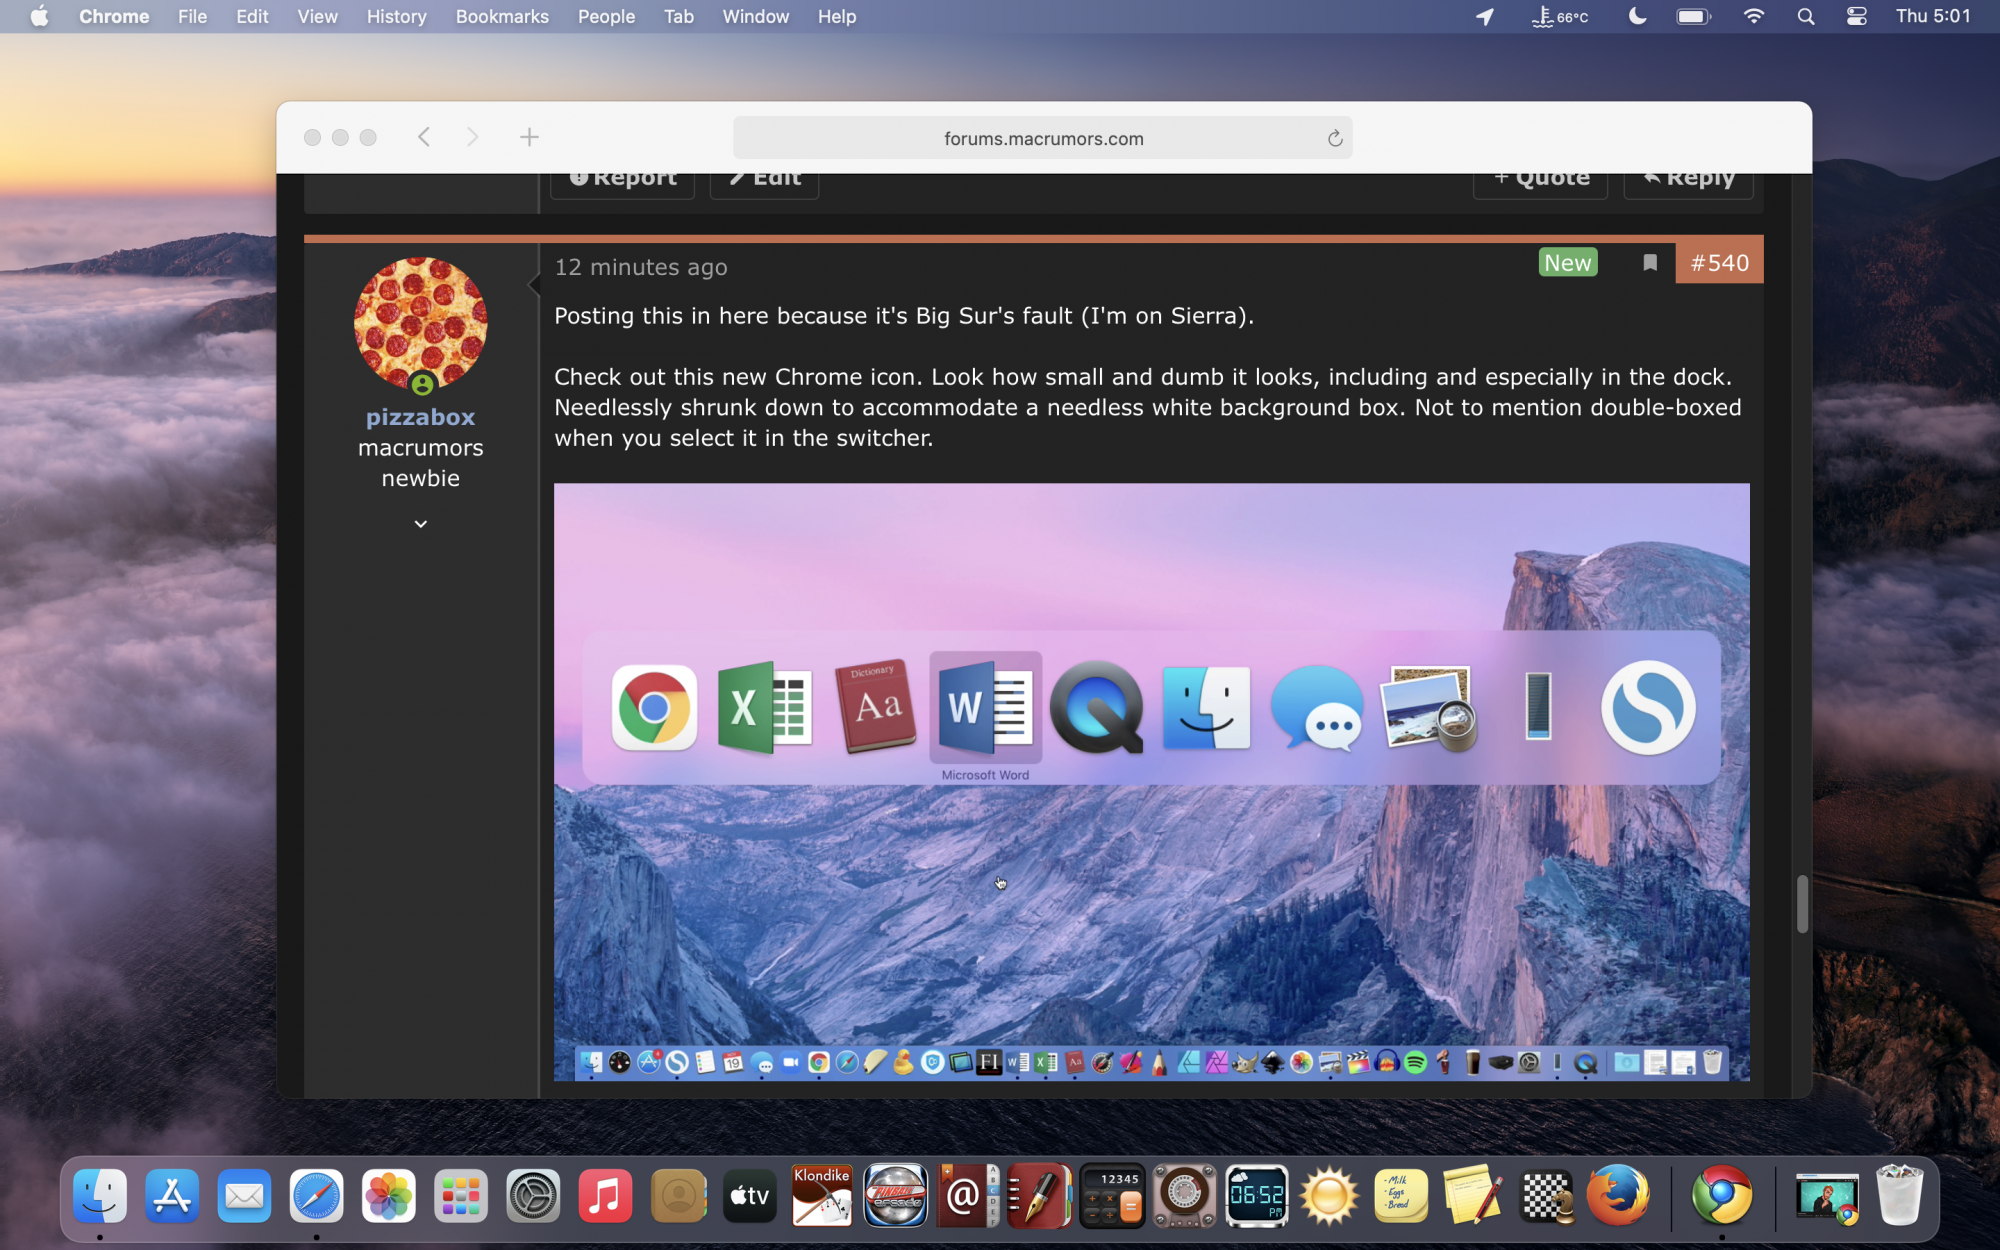This screenshot has height=1250, width=2000.
Task: Open the File menu
Action: 192,16
